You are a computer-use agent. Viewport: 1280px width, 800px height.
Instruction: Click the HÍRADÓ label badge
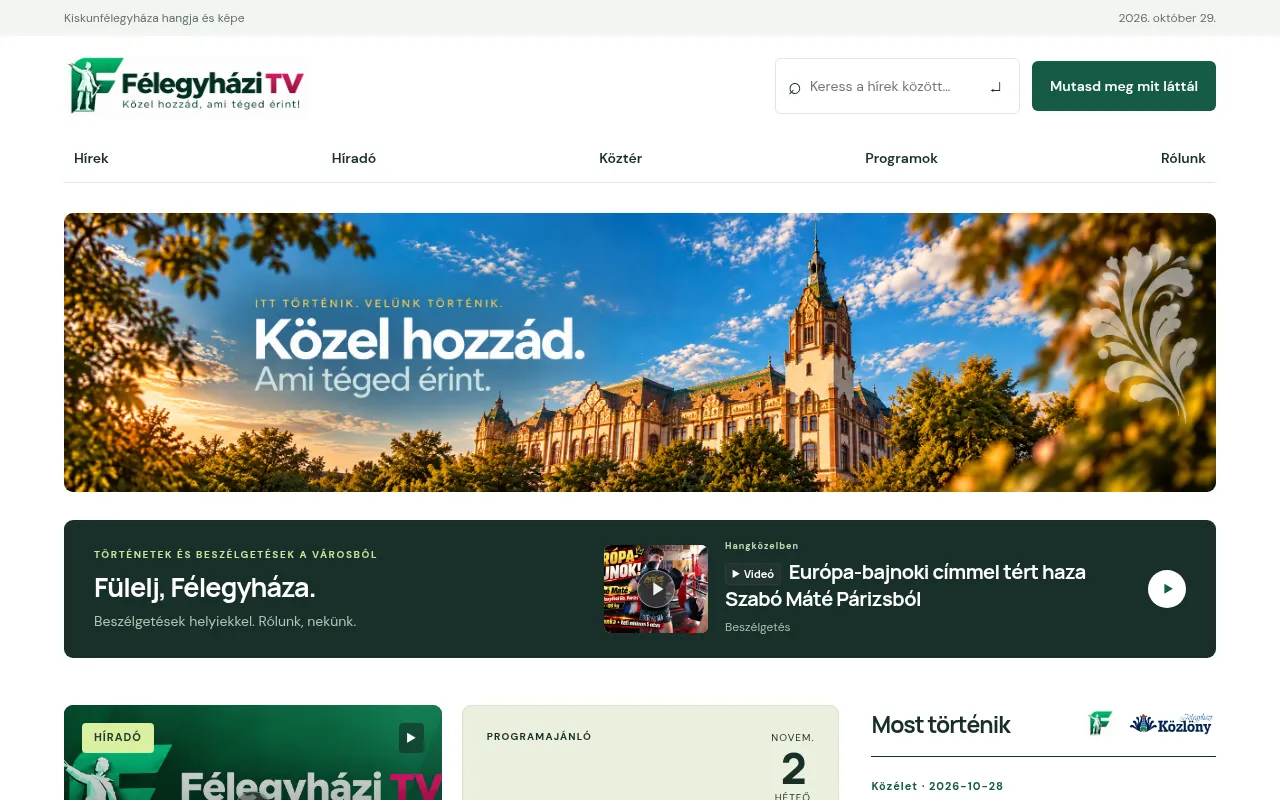[x=118, y=738]
